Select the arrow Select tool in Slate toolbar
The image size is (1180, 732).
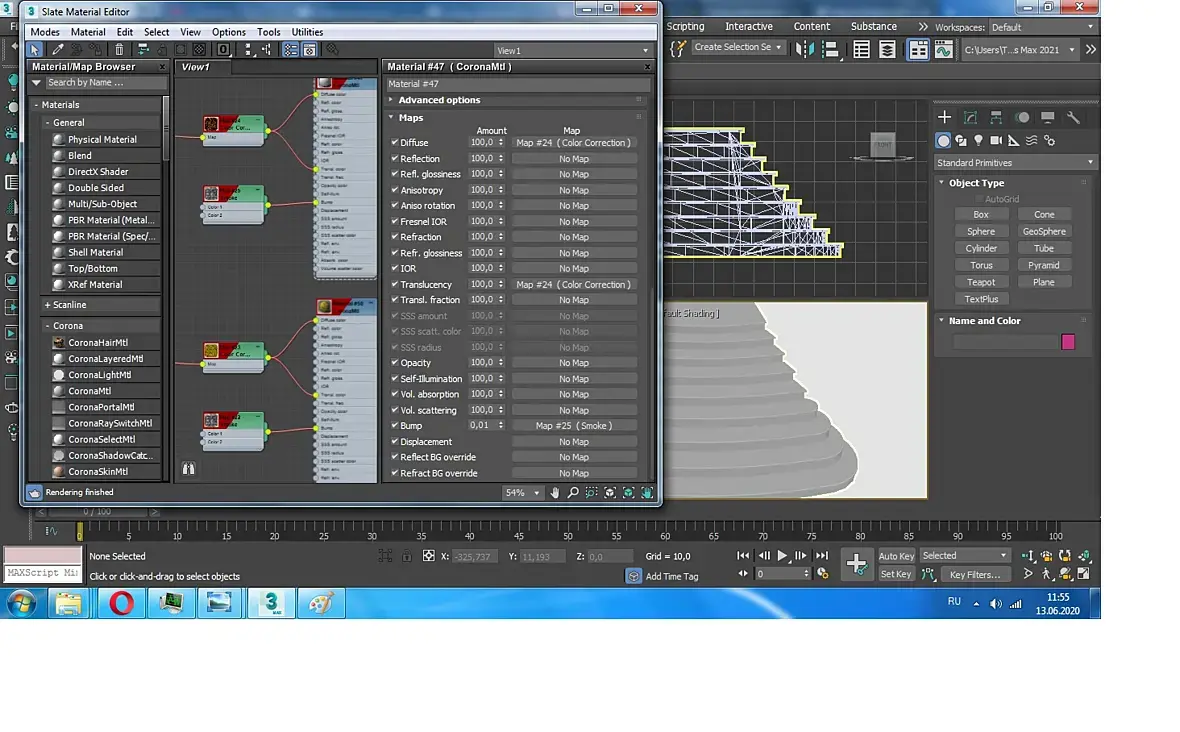tap(35, 50)
